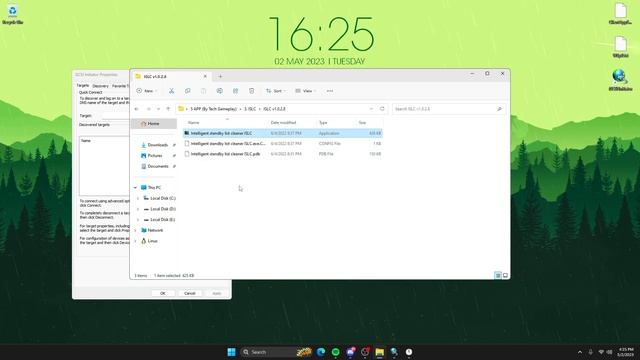640x360 pixels.
Task: Select the ISLC.exe.C... CONFIG file
Action: (282, 144)
